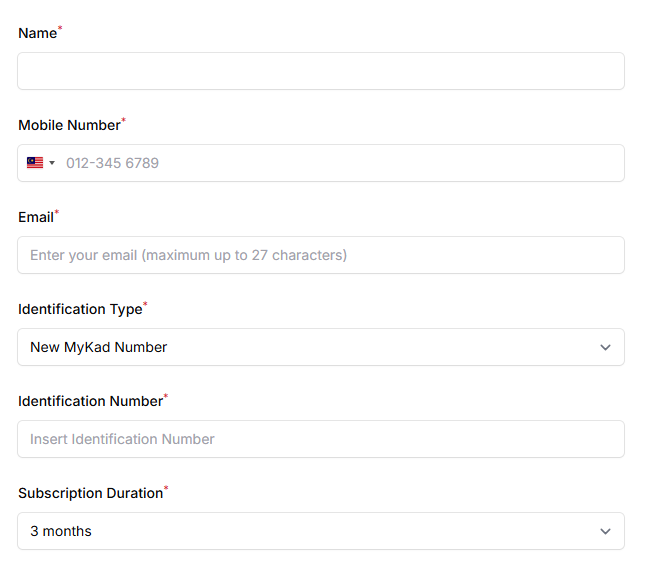This screenshot has height=561, width=648.
Task: Click the Malaysia flag icon
Action: click(34, 163)
